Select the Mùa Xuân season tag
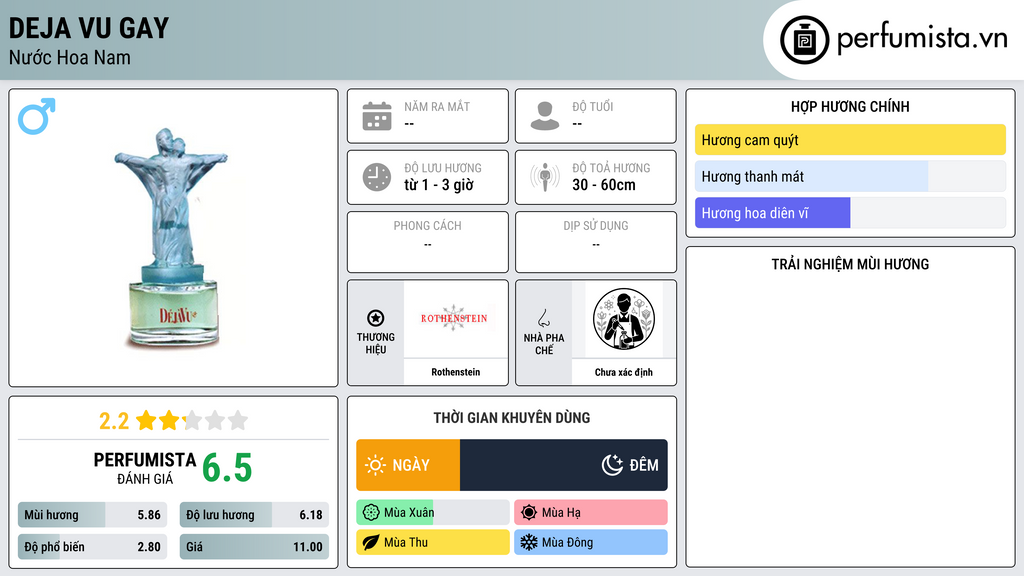Image resolution: width=1024 pixels, height=576 pixels. pyautogui.click(x=432, y=513)
